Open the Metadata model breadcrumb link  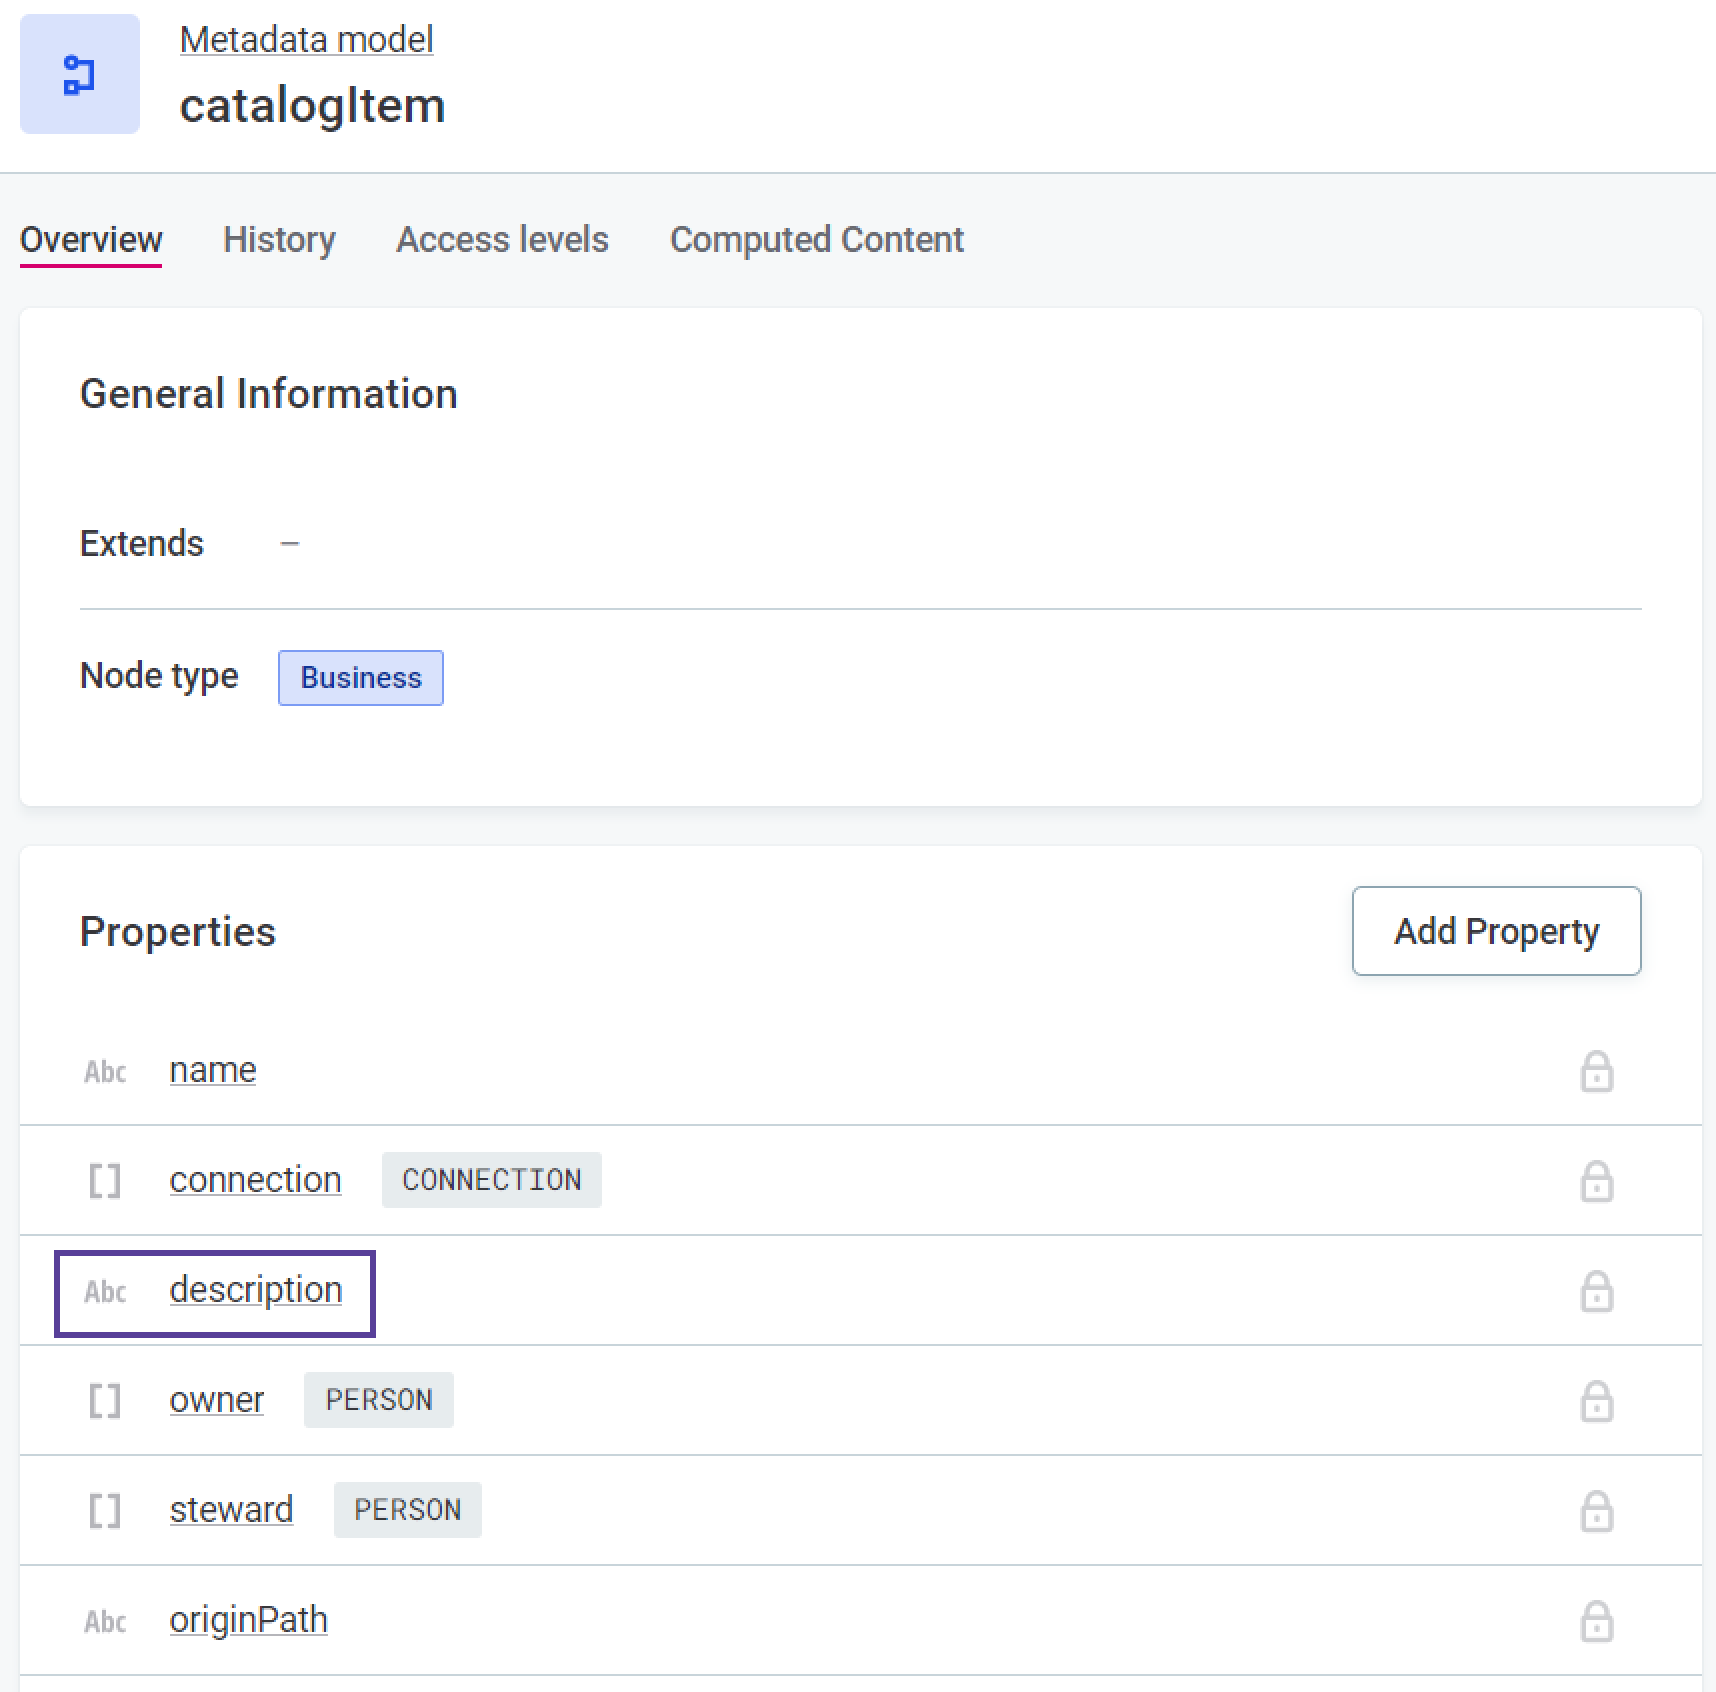[306, 39]
